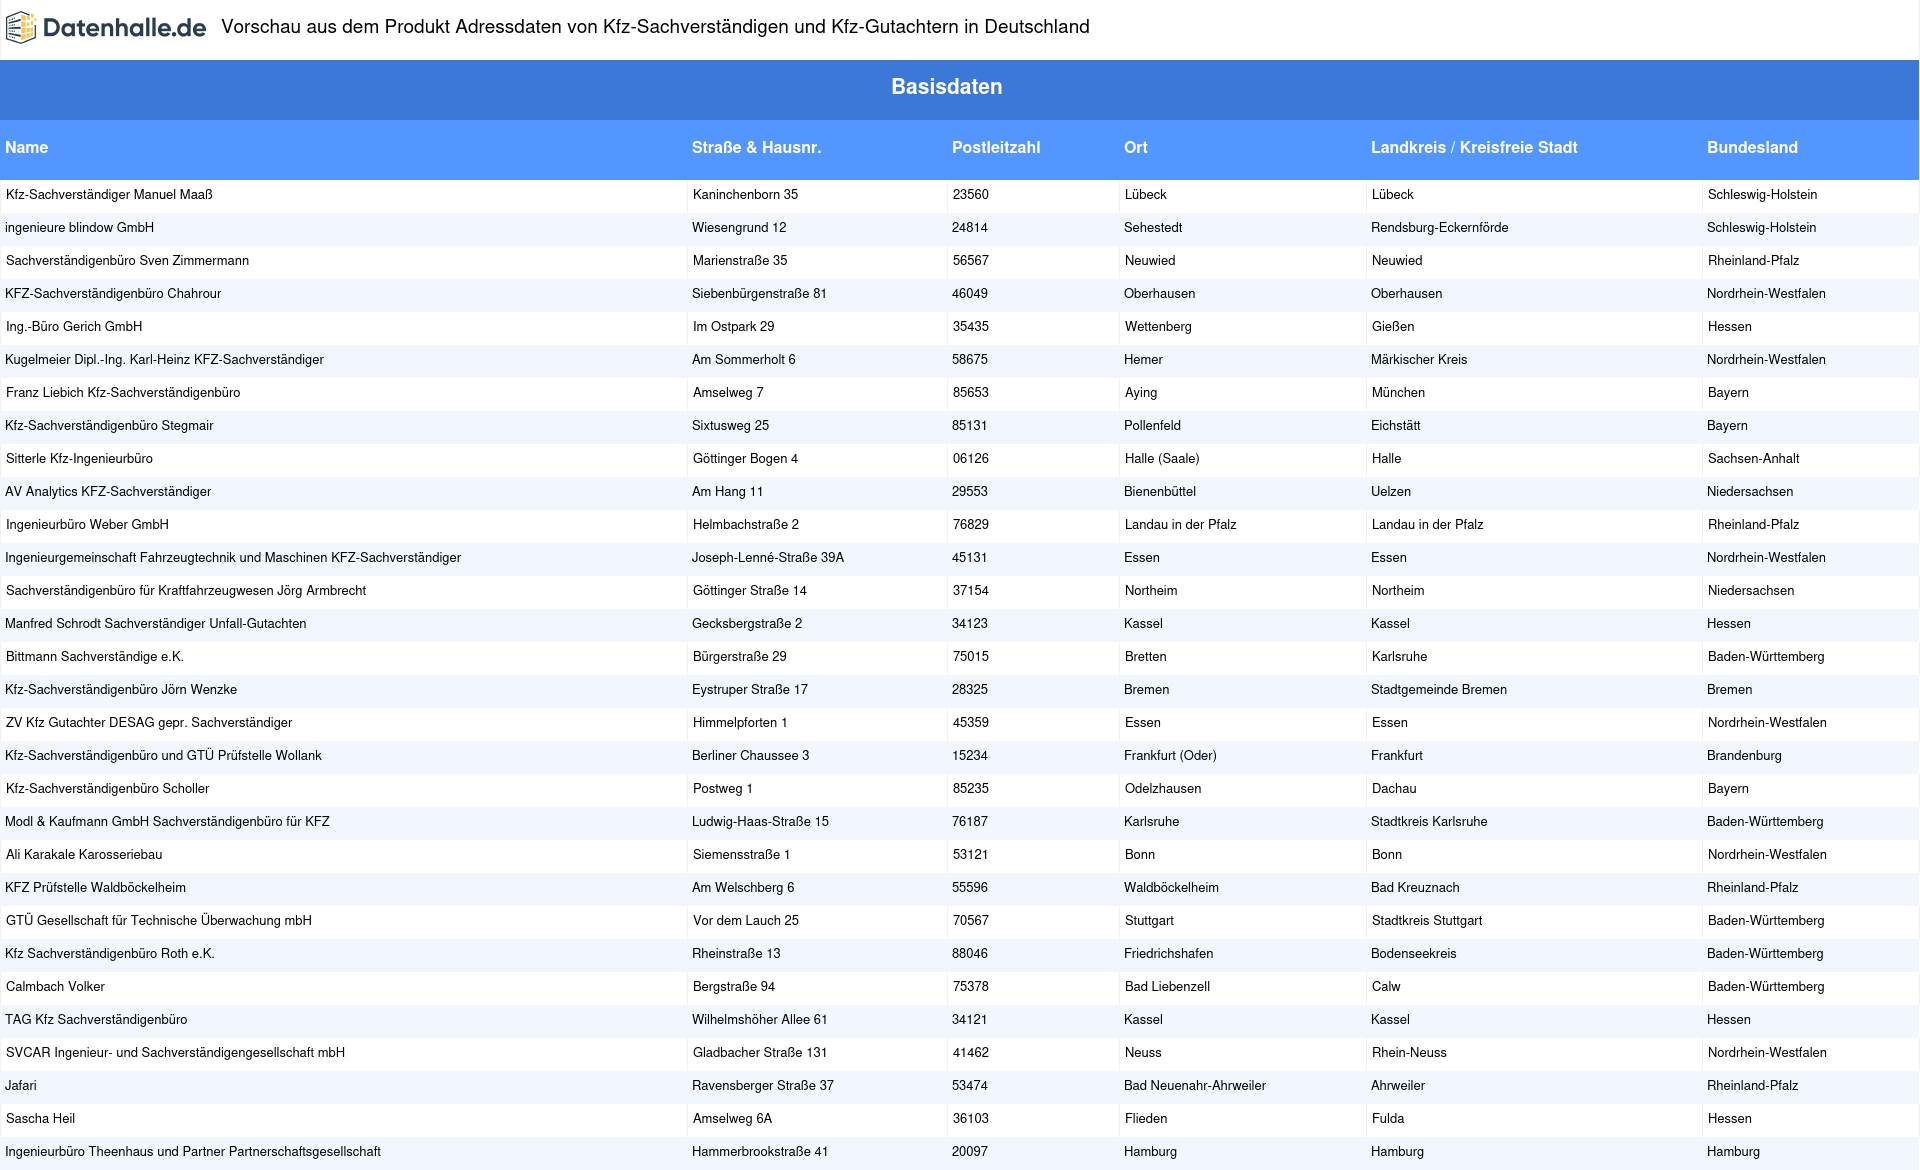
Task: Click the Basisdaten section header
Action: coord(947,87)
